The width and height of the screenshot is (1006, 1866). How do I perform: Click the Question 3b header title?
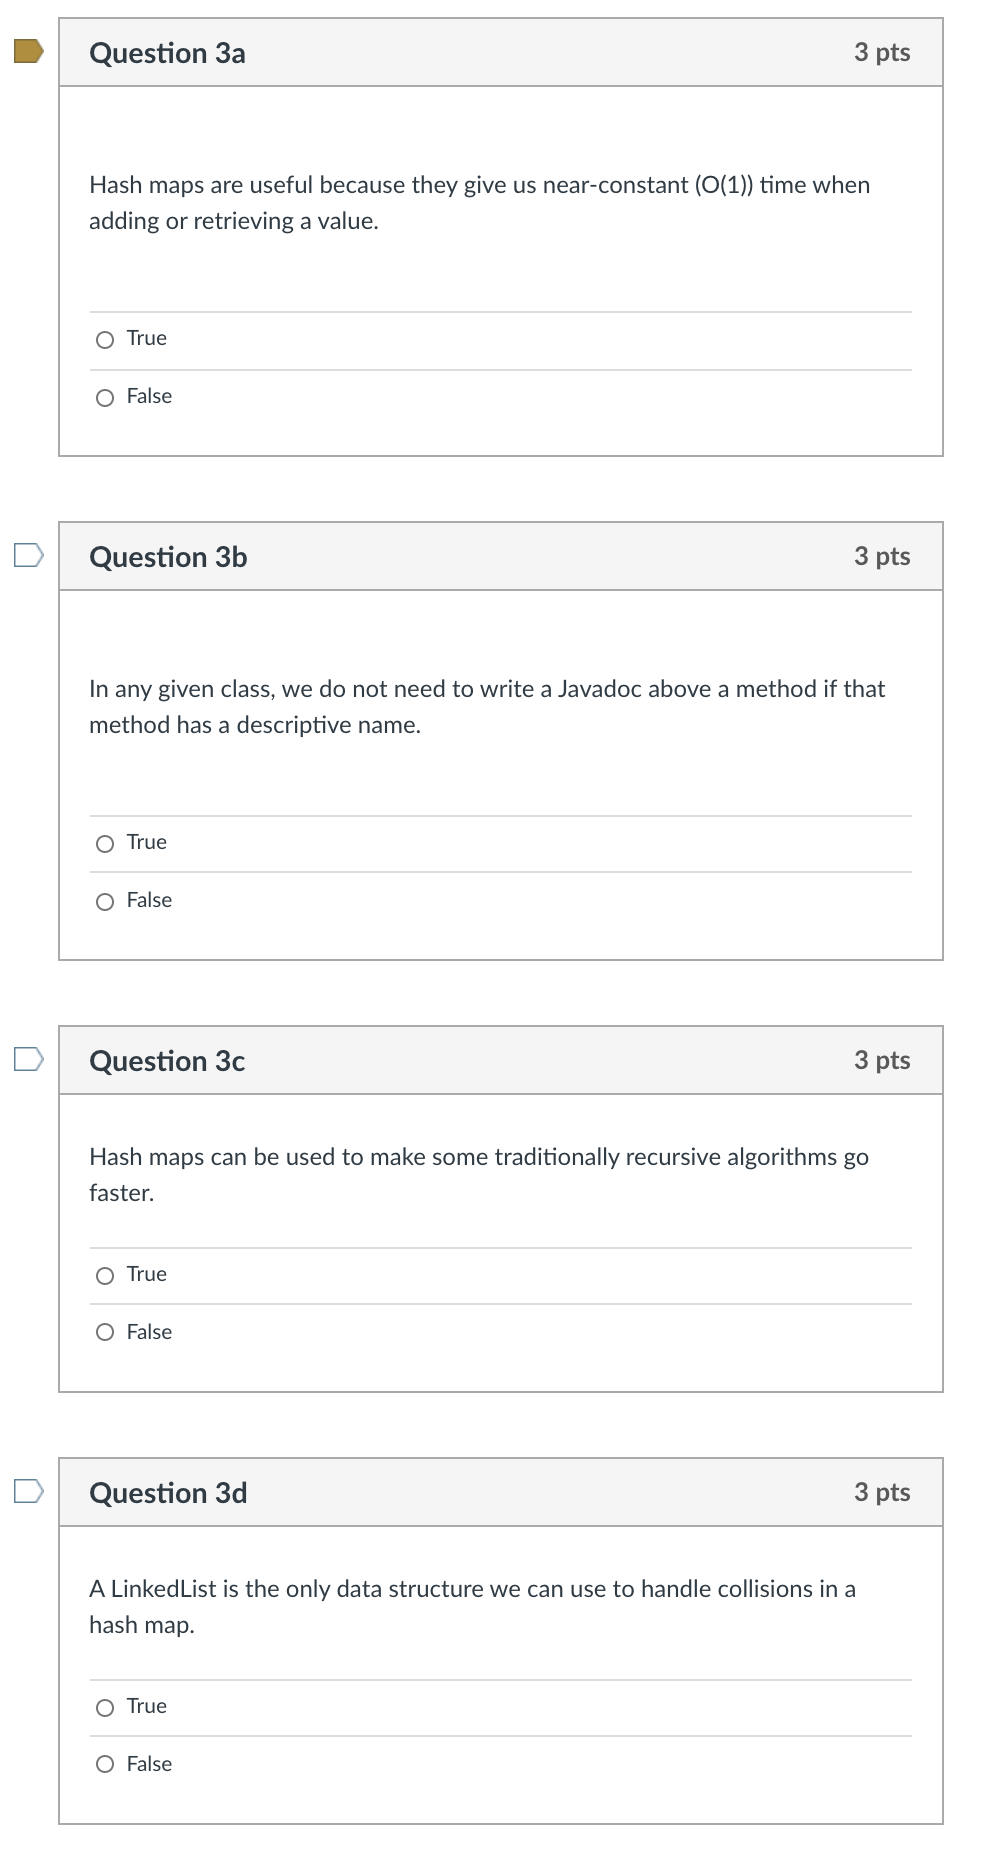pyautogui.click(x=168, y=557)
